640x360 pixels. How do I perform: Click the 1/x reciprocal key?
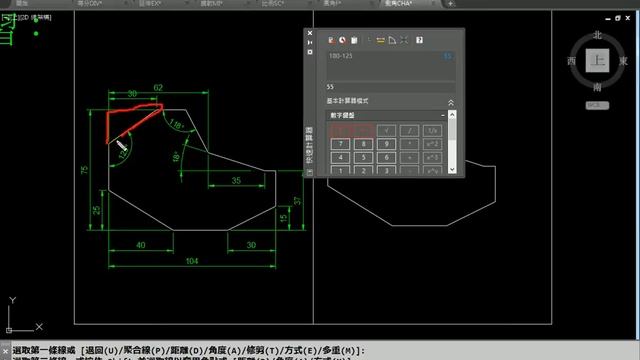coord(432,131)
